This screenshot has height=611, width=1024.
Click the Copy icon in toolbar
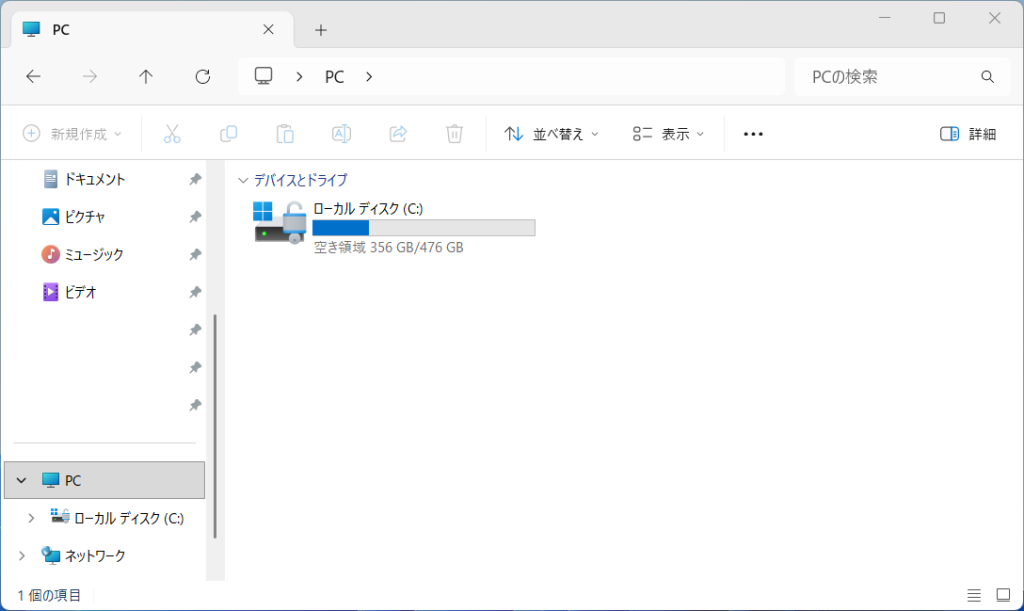(228, 133)
